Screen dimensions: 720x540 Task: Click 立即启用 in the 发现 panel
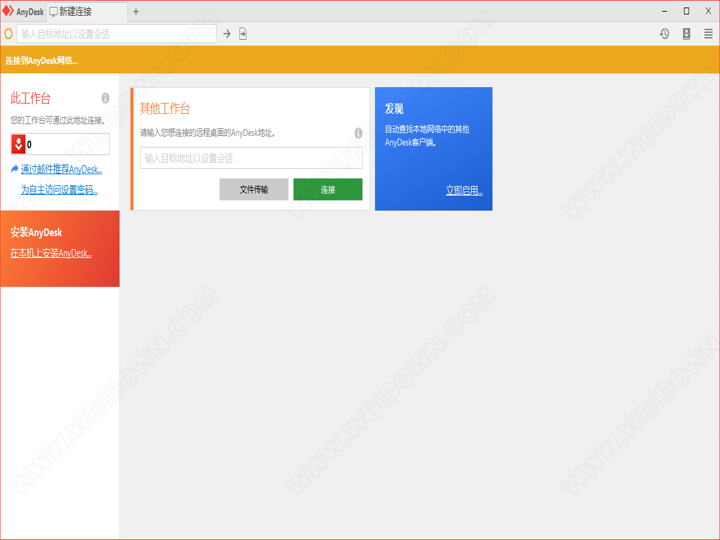pos(464,190)
